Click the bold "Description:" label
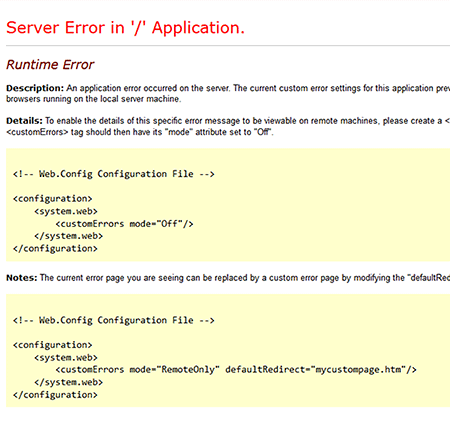 (x=35, y=88)
